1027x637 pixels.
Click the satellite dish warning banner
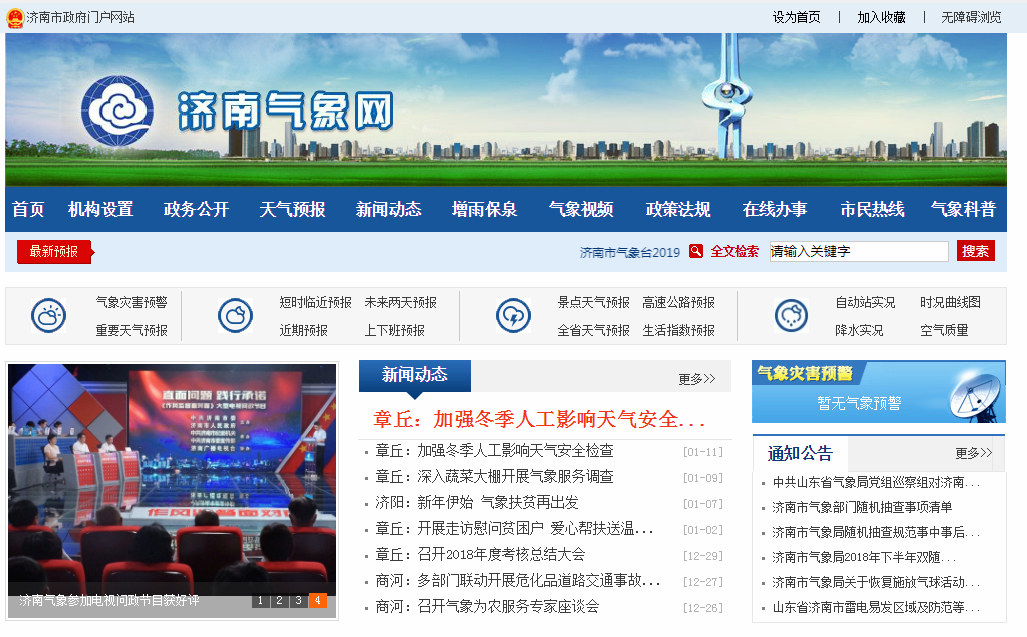(x=878, y=391)
